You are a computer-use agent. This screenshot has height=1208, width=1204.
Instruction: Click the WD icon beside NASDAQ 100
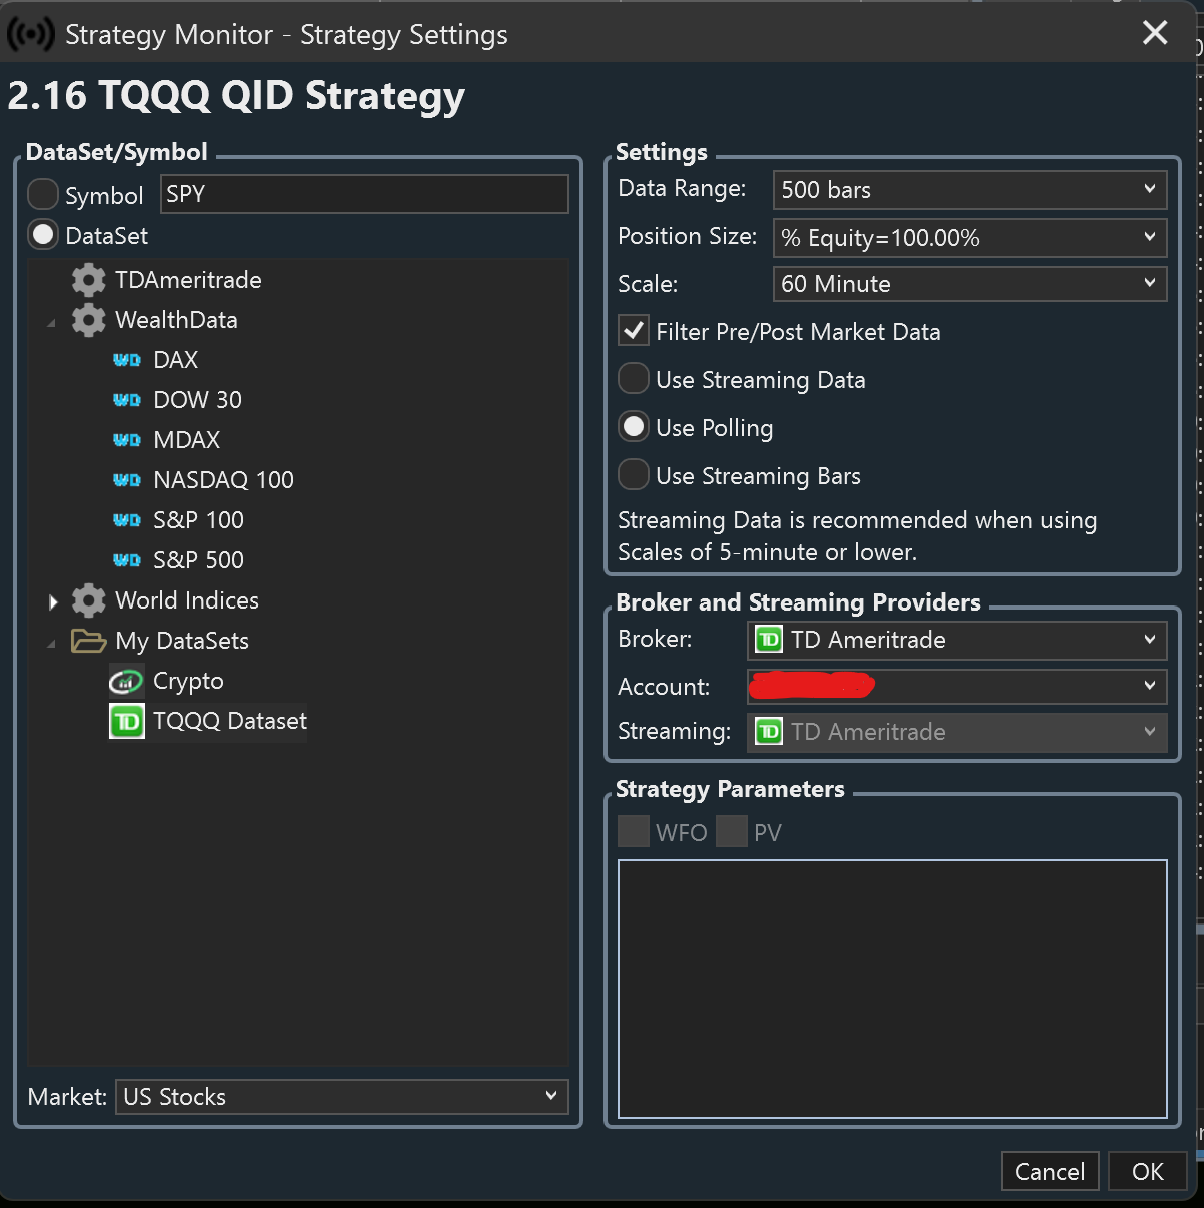coord(127,480)
